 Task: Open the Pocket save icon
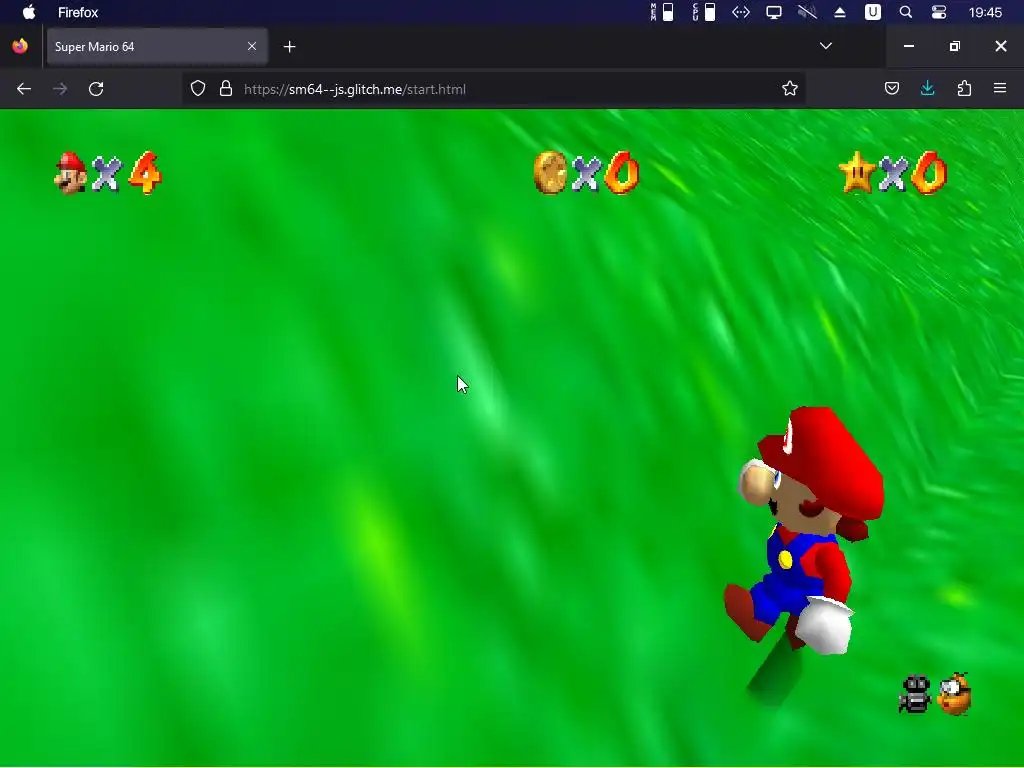pyautogui.click(x=892, y=88)
